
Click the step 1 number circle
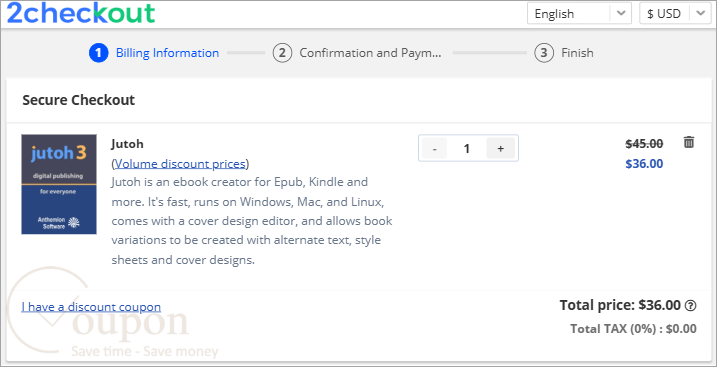(98, 53)
